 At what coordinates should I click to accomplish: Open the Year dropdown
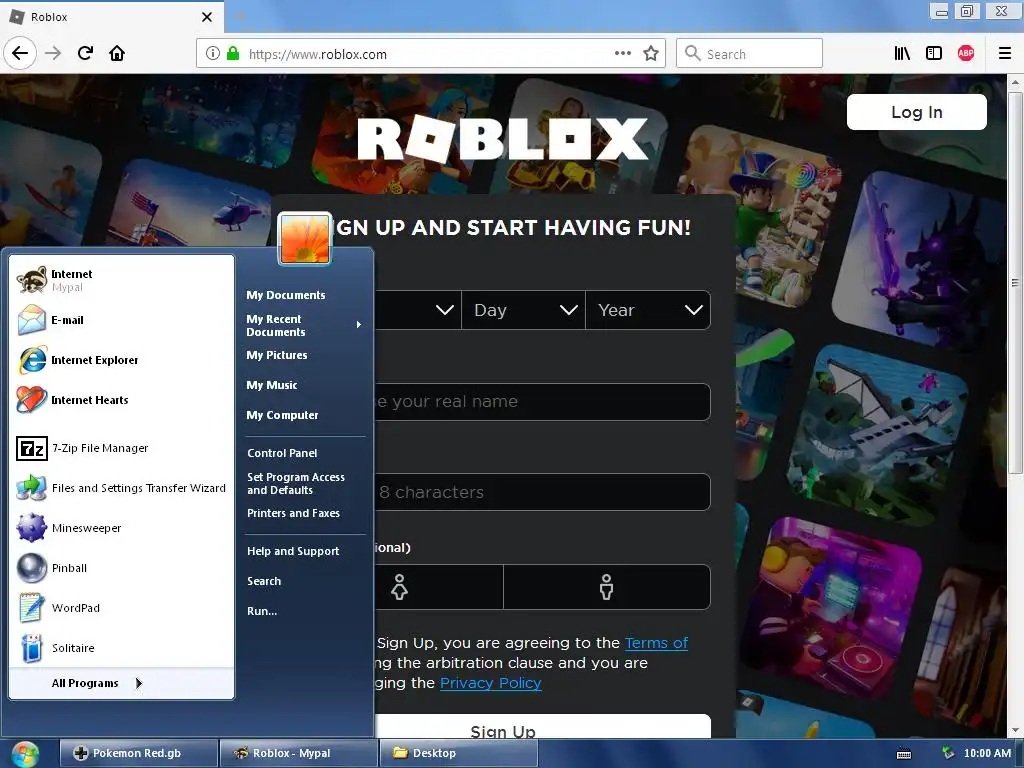(x=648, y=310)
